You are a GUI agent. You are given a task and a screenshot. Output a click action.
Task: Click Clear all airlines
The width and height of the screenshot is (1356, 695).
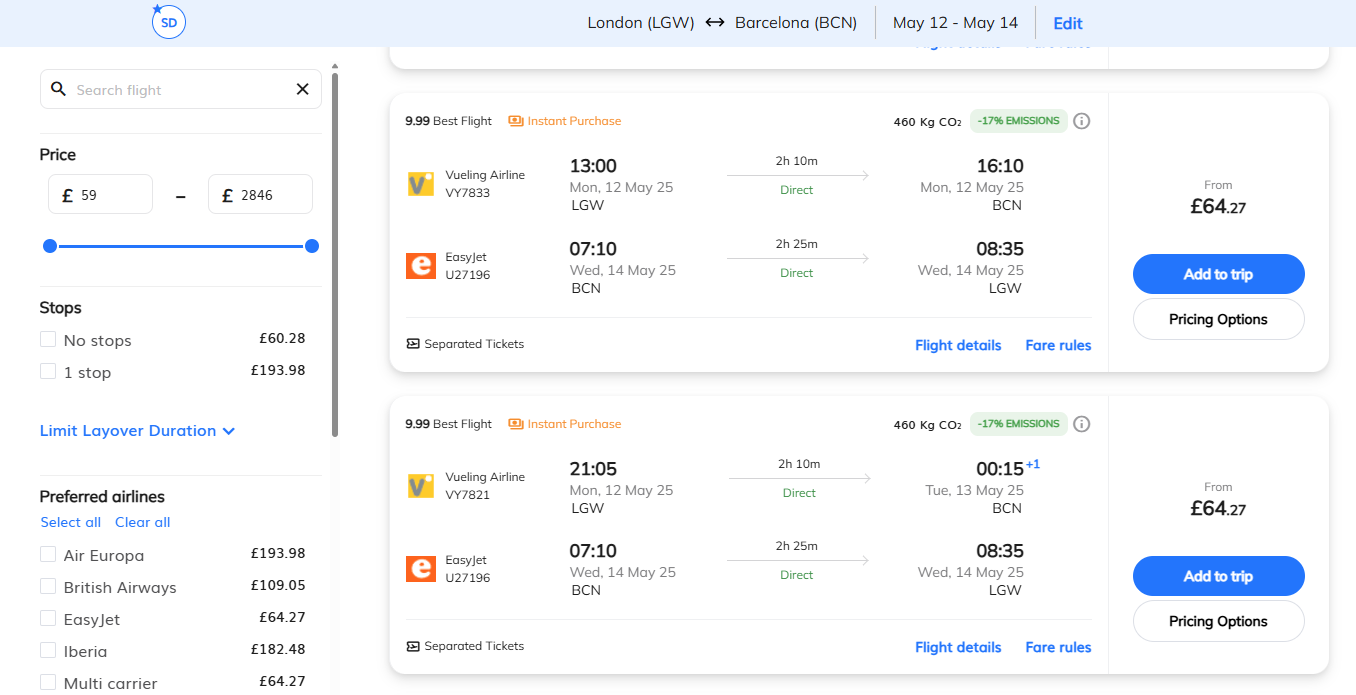[143, 522]
